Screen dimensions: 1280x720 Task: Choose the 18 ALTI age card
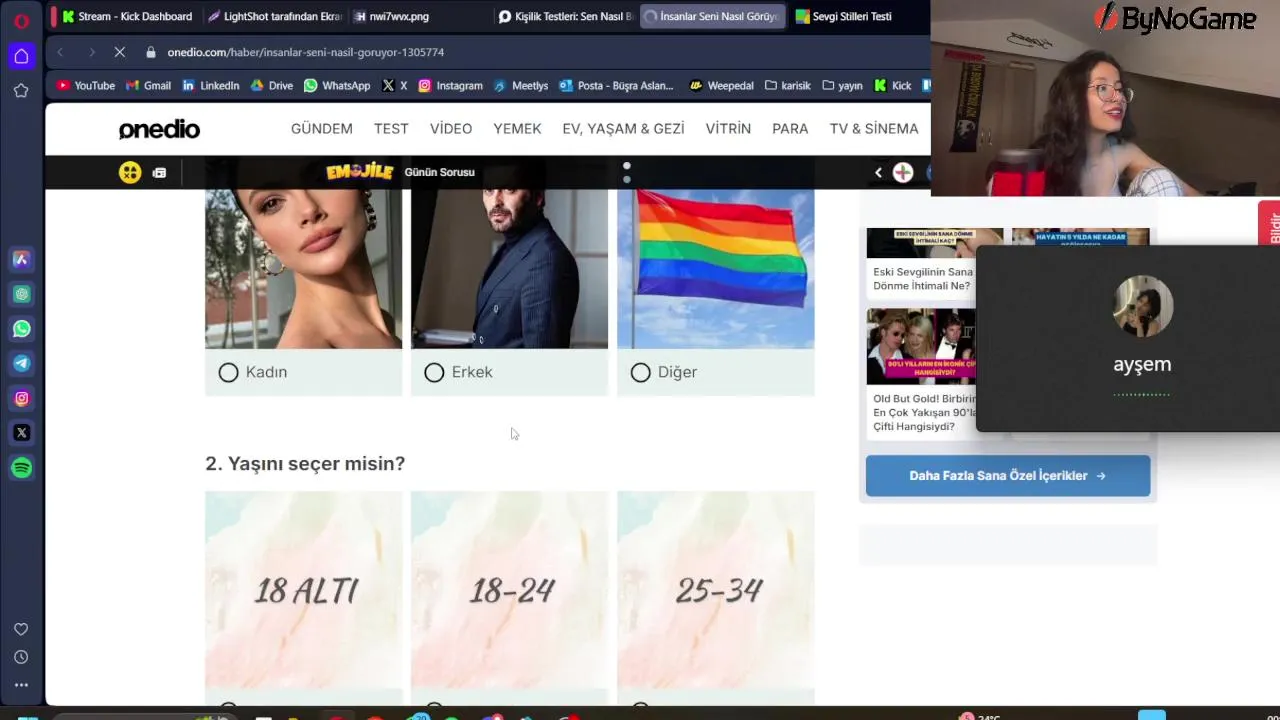[304, 590]
